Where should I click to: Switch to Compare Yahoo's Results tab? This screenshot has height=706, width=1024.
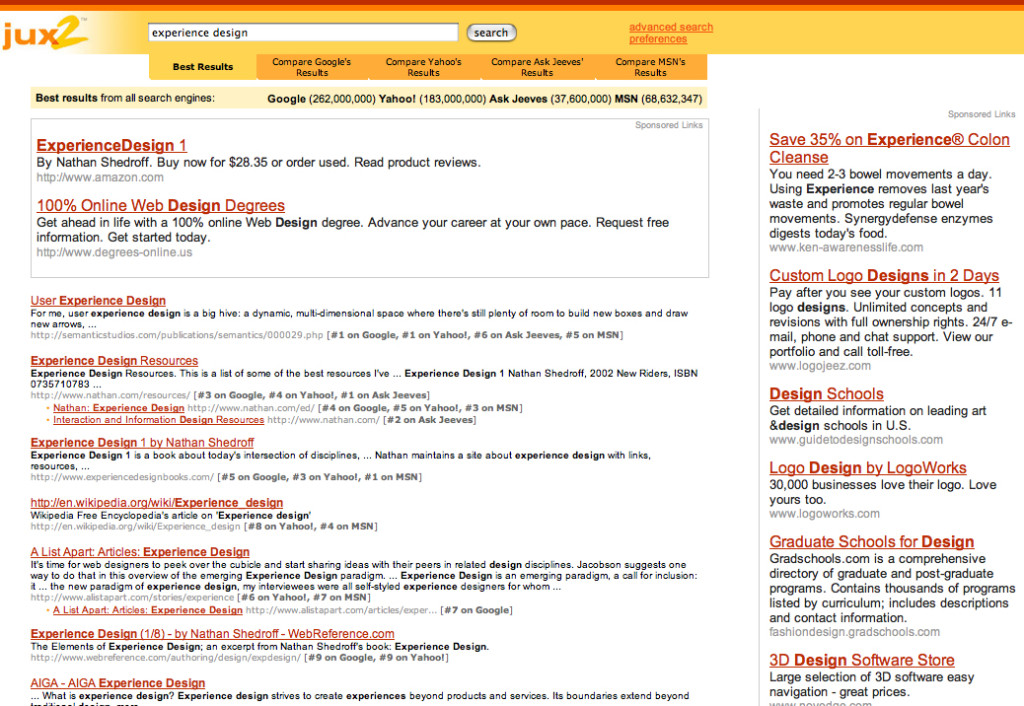point(423,67)
